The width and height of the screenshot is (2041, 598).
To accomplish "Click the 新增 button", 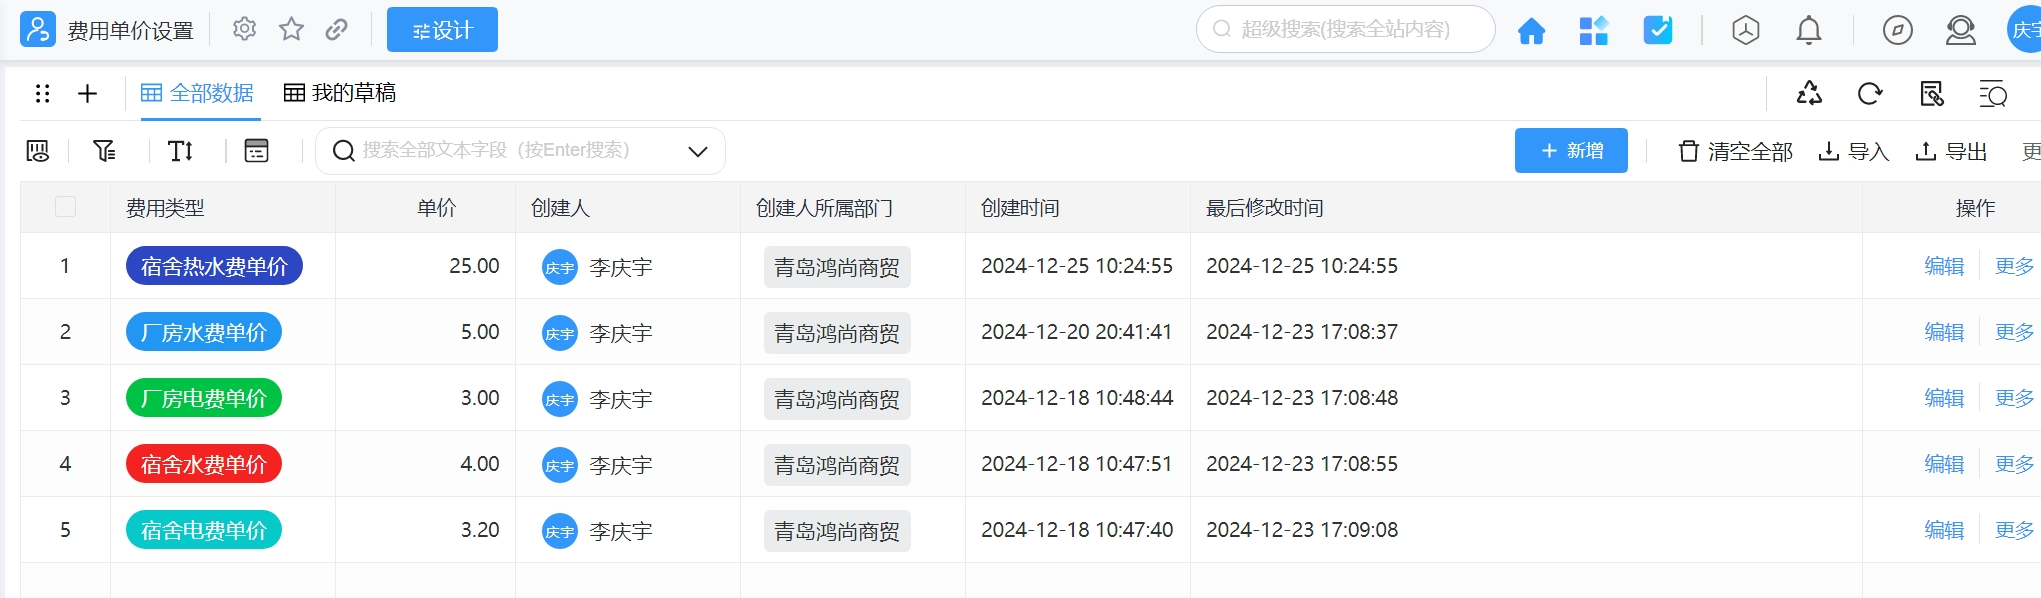I will 1570,151.
